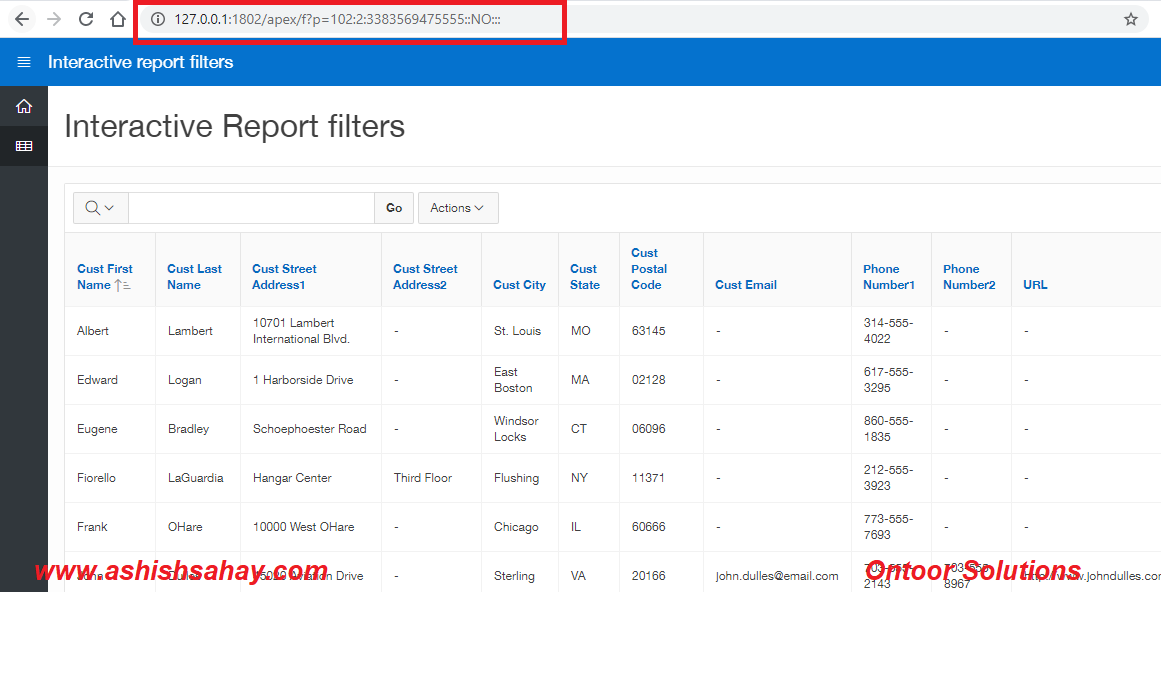The width and height of the screenshot is (1161, 682).
Task: Click the browser back arrow
Action: coord(22,19)
